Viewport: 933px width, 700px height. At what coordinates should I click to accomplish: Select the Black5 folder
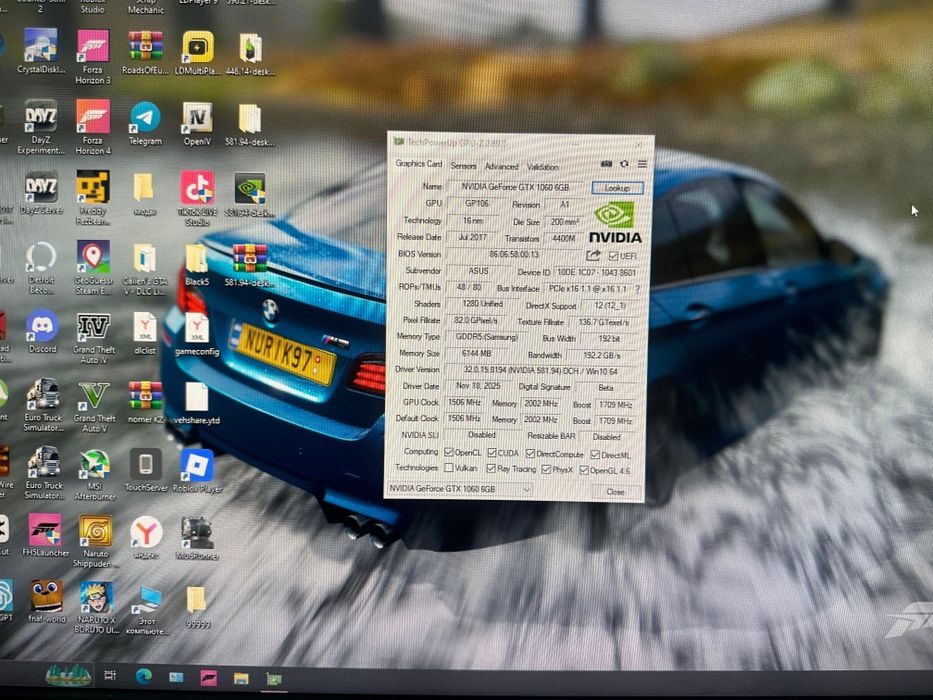coord(196,265)
